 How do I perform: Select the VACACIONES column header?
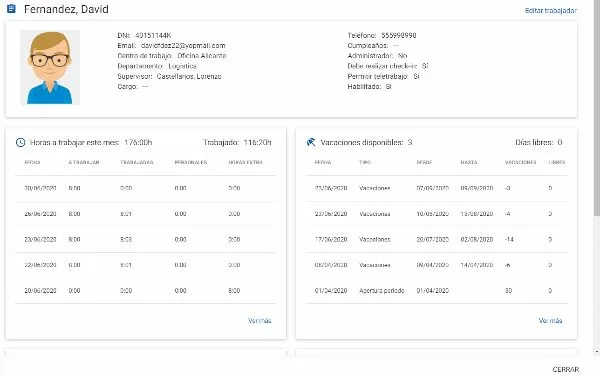[520, 162]
